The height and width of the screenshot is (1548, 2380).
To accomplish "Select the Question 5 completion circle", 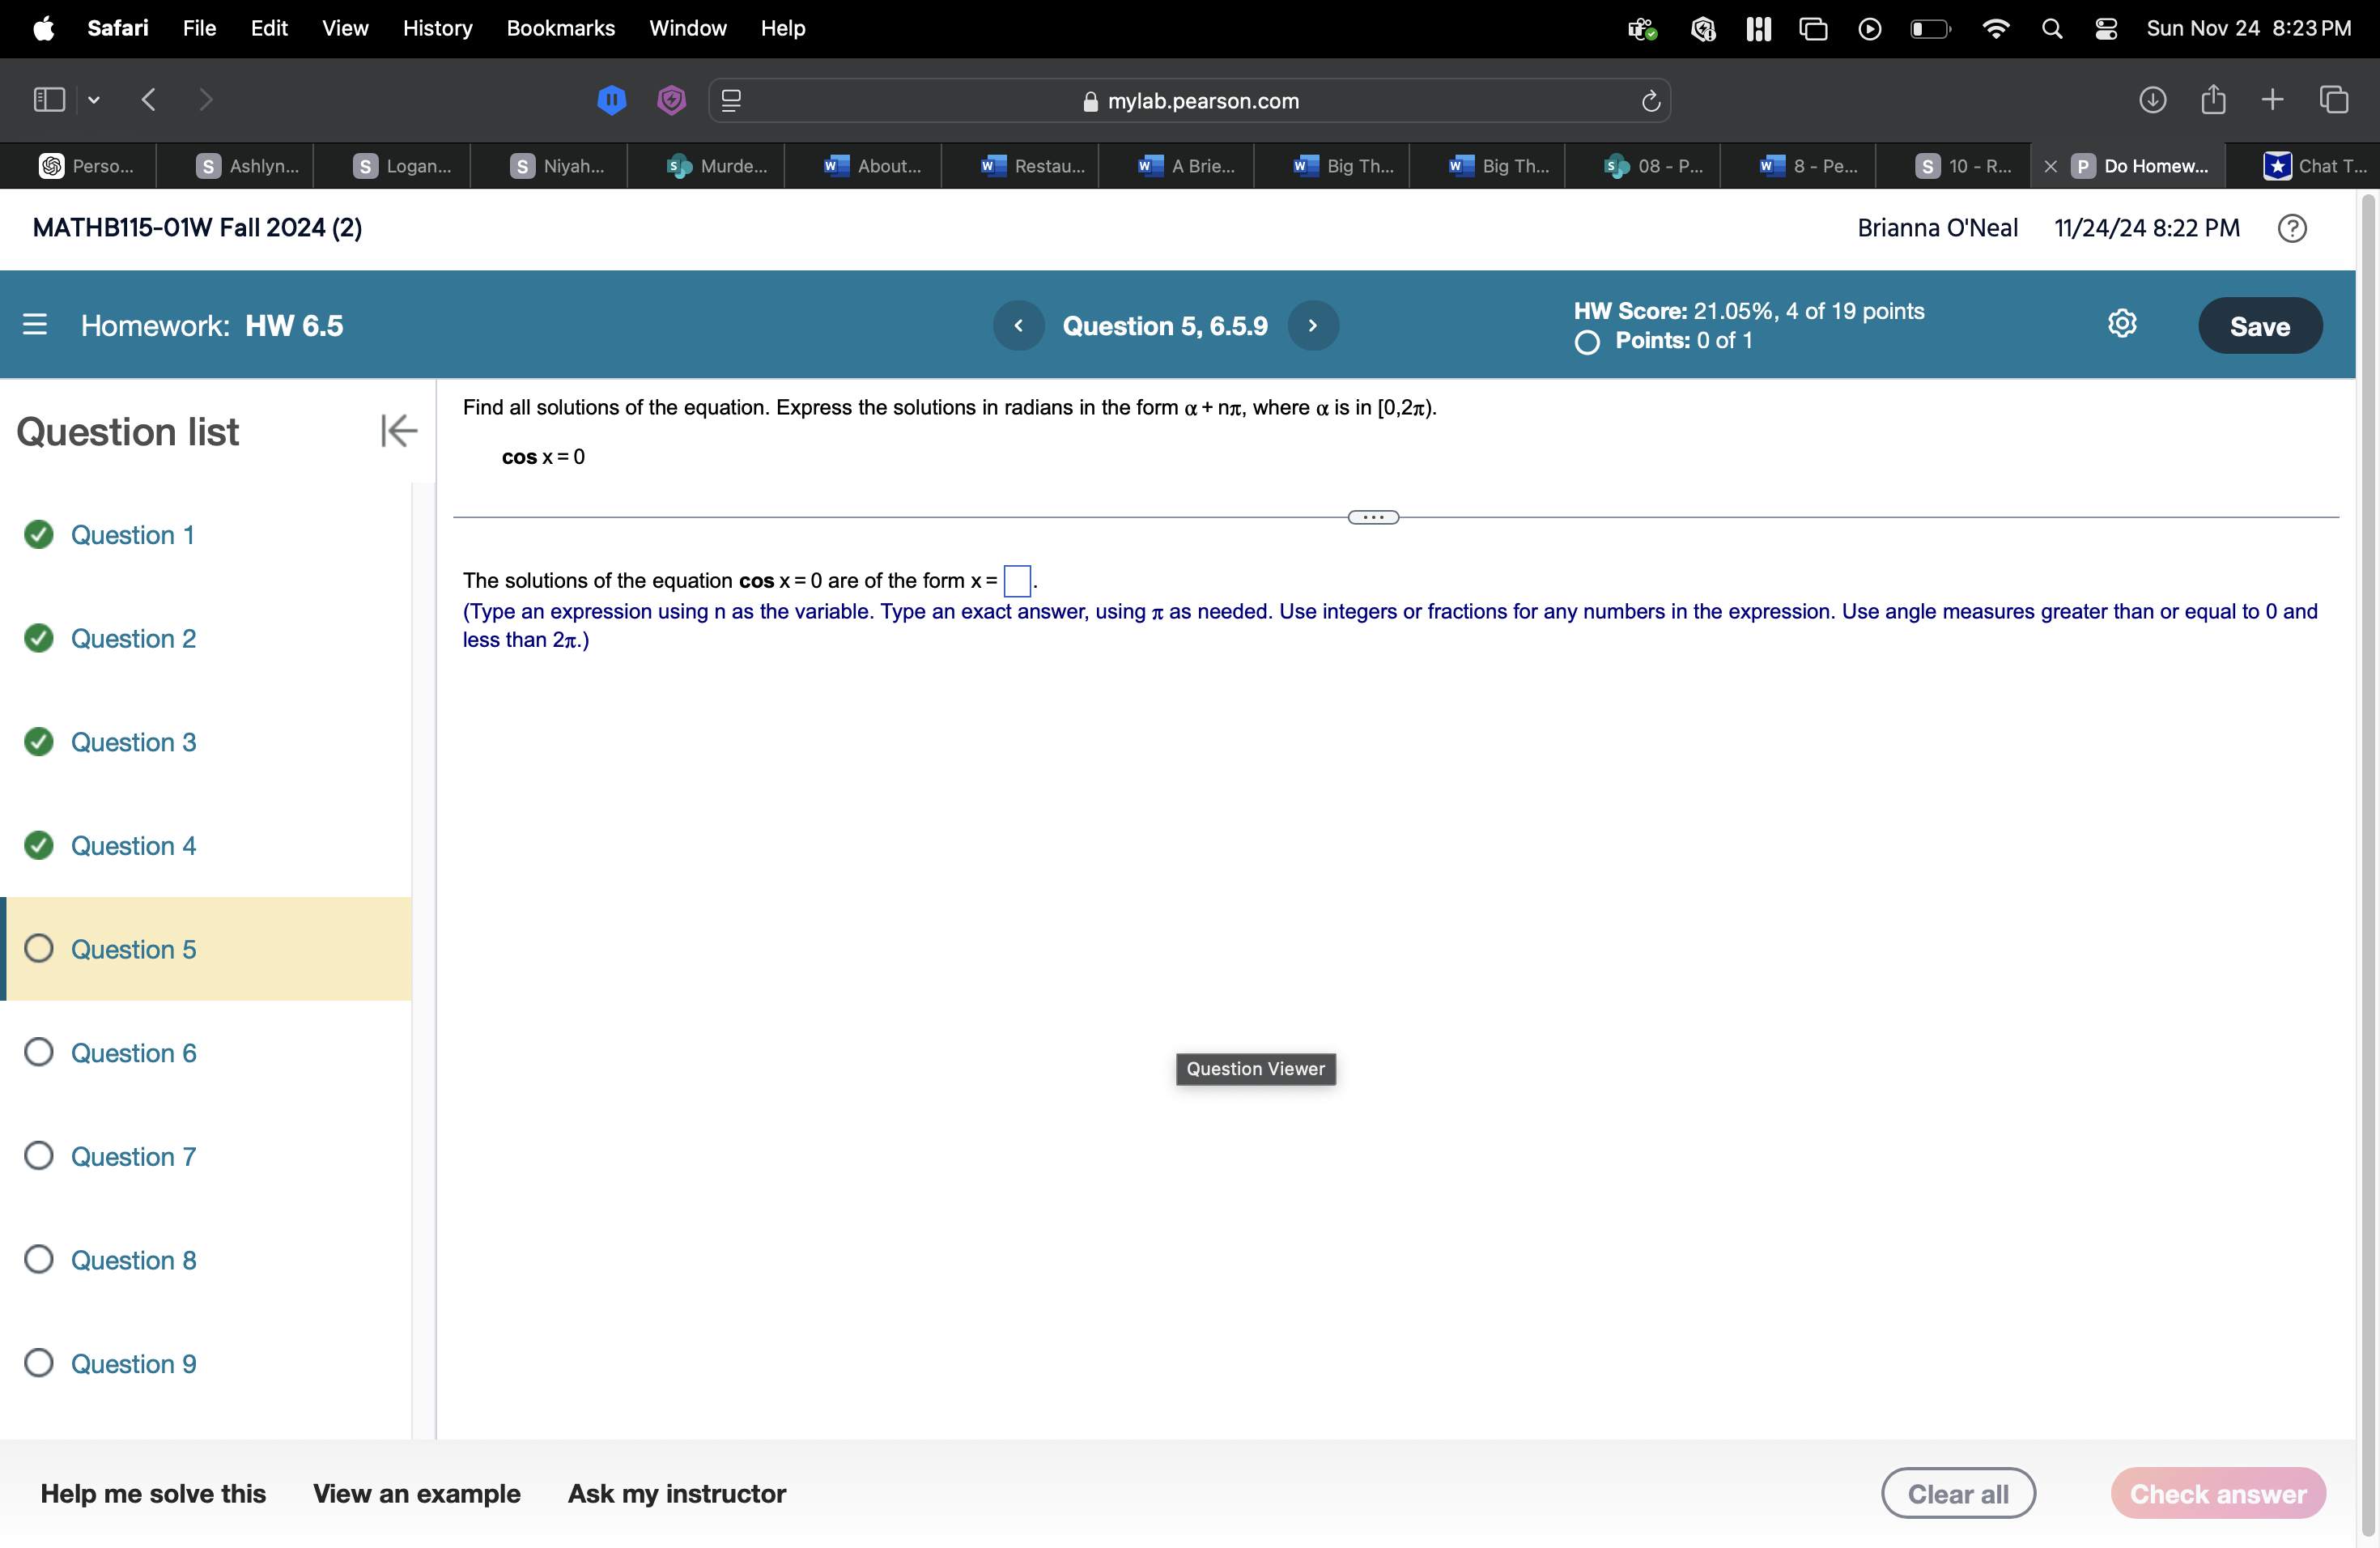I will tap(39, 949).
